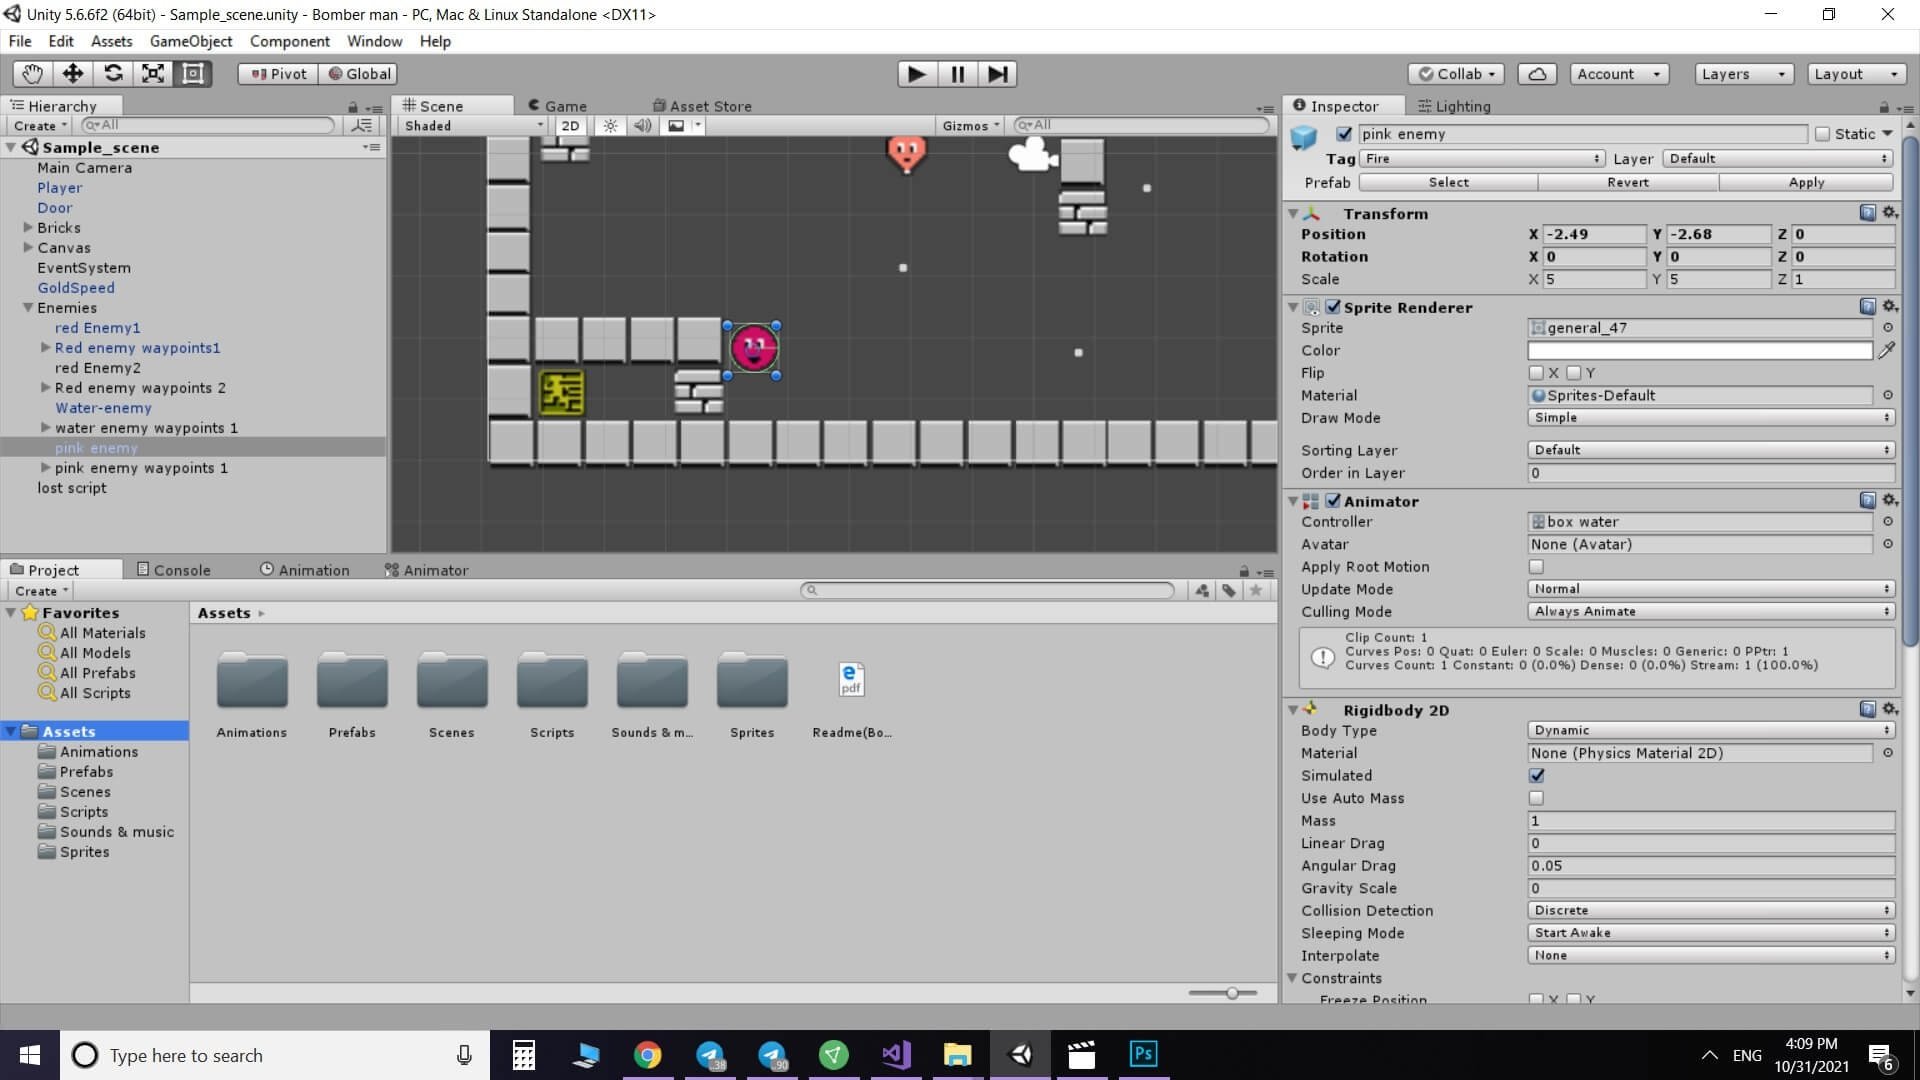Viewport: 1920px width, 1080px height.
Task: Toggle scene lighting sun icon
Action: click(610, 126)
